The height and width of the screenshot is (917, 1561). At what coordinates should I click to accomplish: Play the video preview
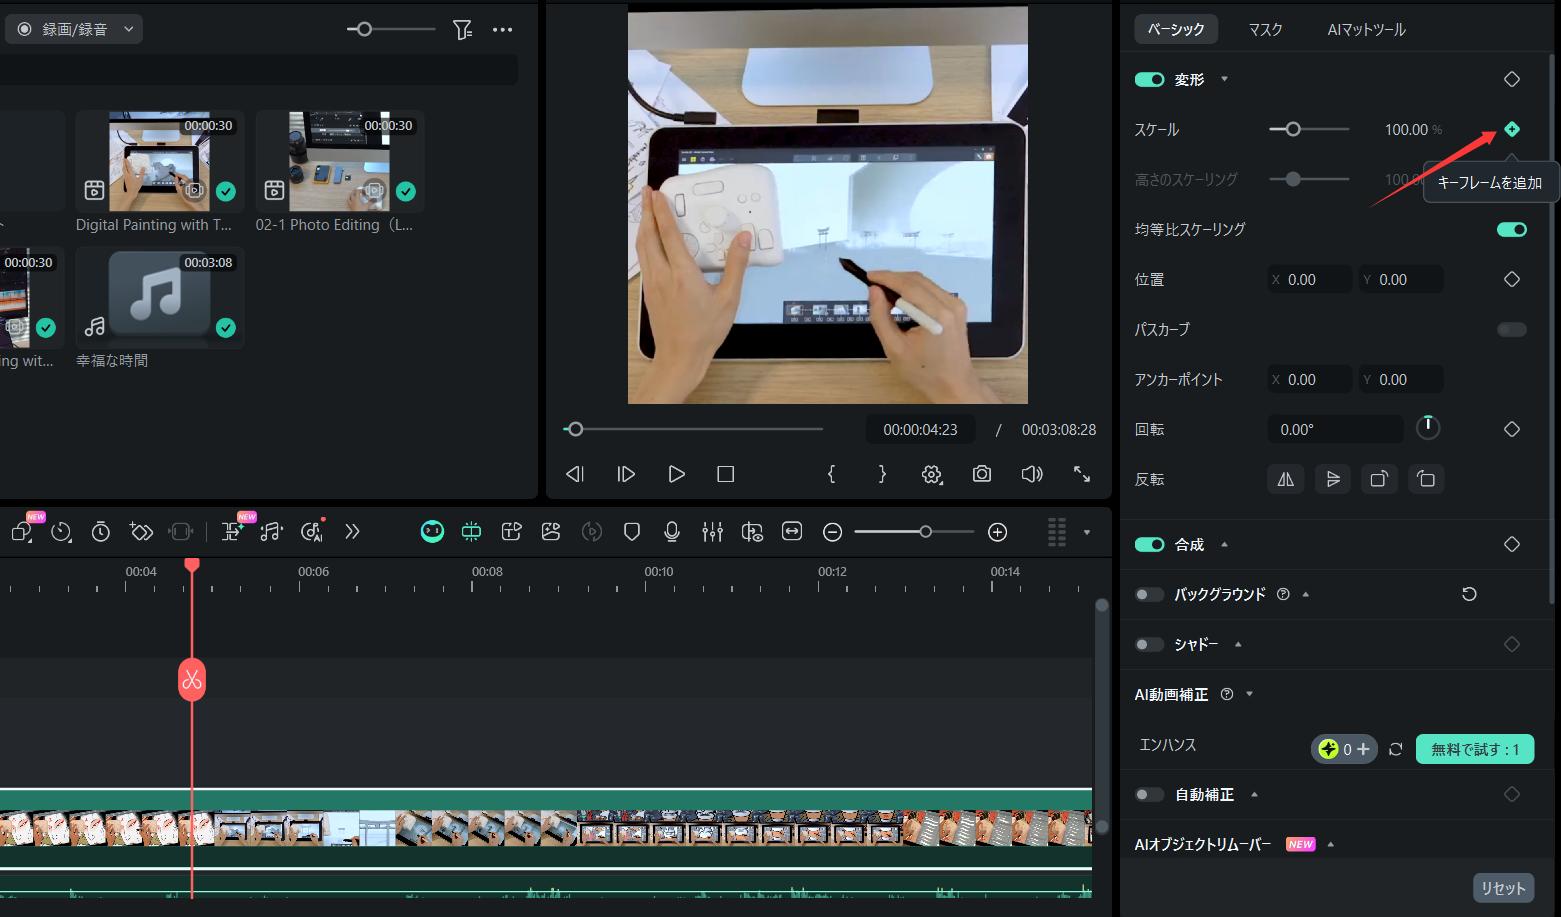[x=676, y=474]
